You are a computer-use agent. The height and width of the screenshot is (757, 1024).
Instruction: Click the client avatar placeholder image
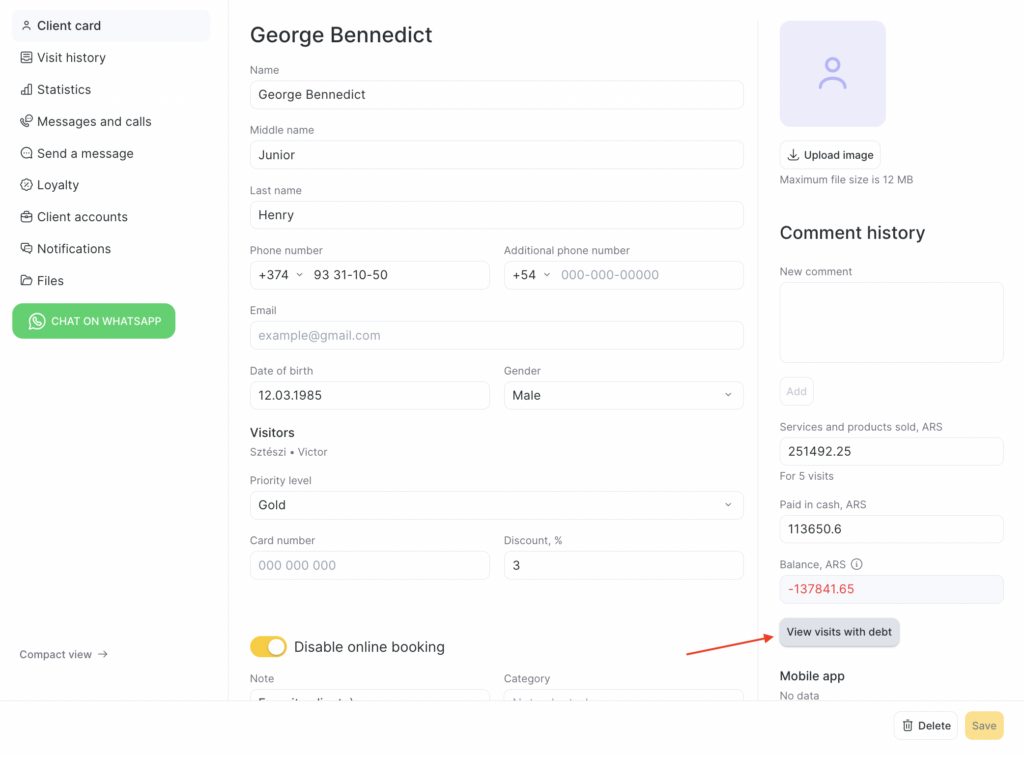(x=832, y=74)
